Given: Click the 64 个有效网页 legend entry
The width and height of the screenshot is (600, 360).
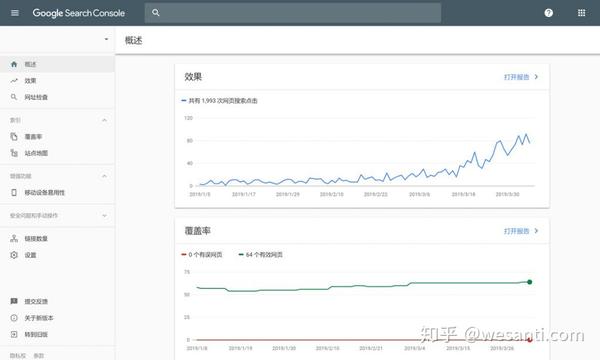Looking at the screenshot, I should click(260, 255).
